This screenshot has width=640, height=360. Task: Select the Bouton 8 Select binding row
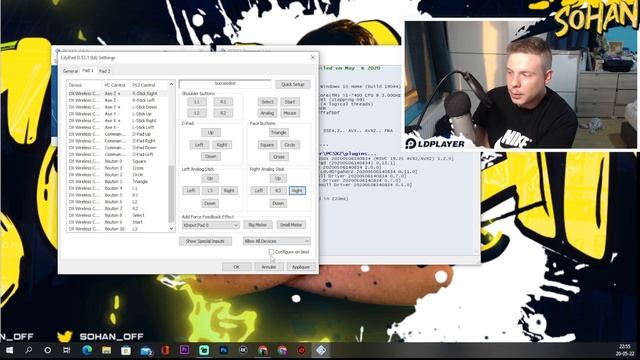point(118,215)
